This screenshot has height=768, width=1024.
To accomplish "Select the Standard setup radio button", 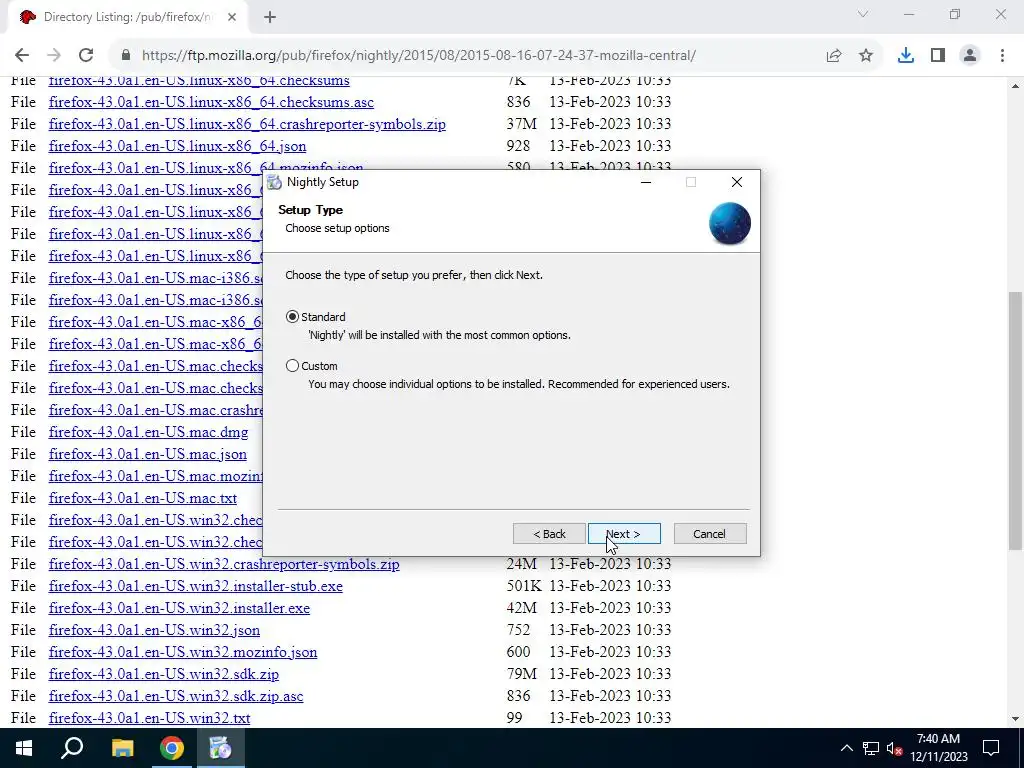I will coord(293,317).
